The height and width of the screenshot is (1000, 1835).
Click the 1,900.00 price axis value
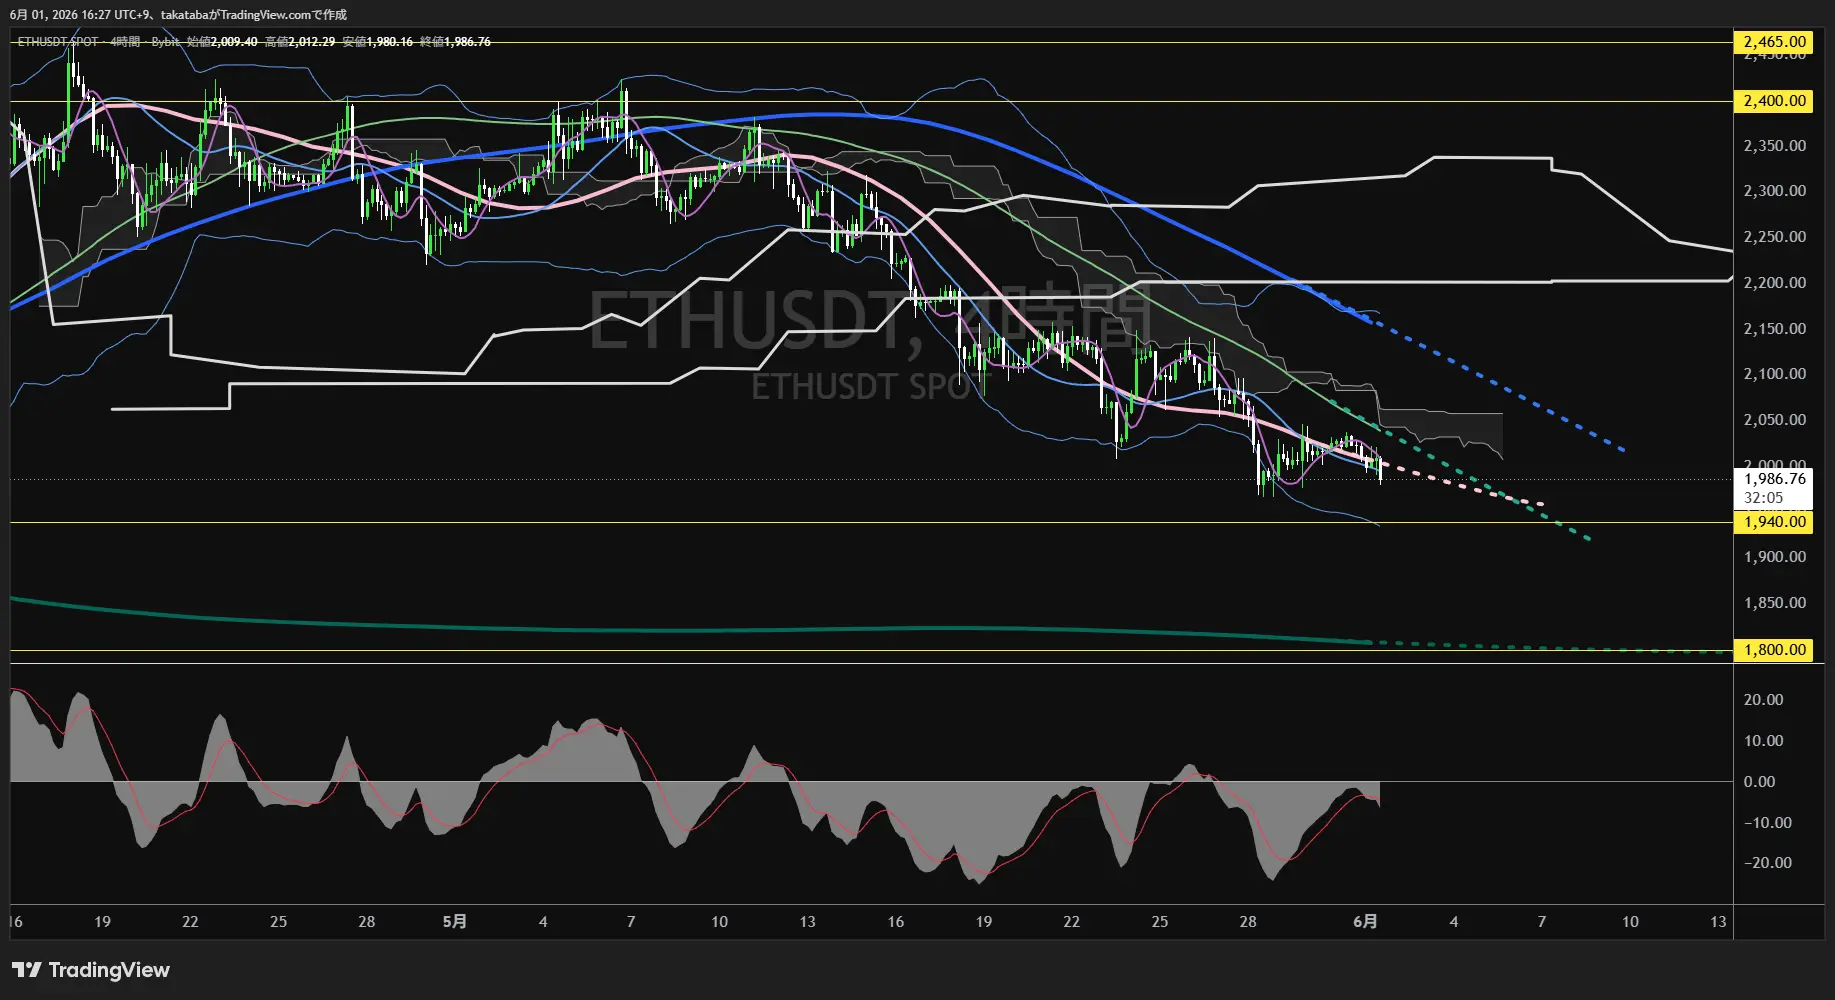click(1775, 557)
